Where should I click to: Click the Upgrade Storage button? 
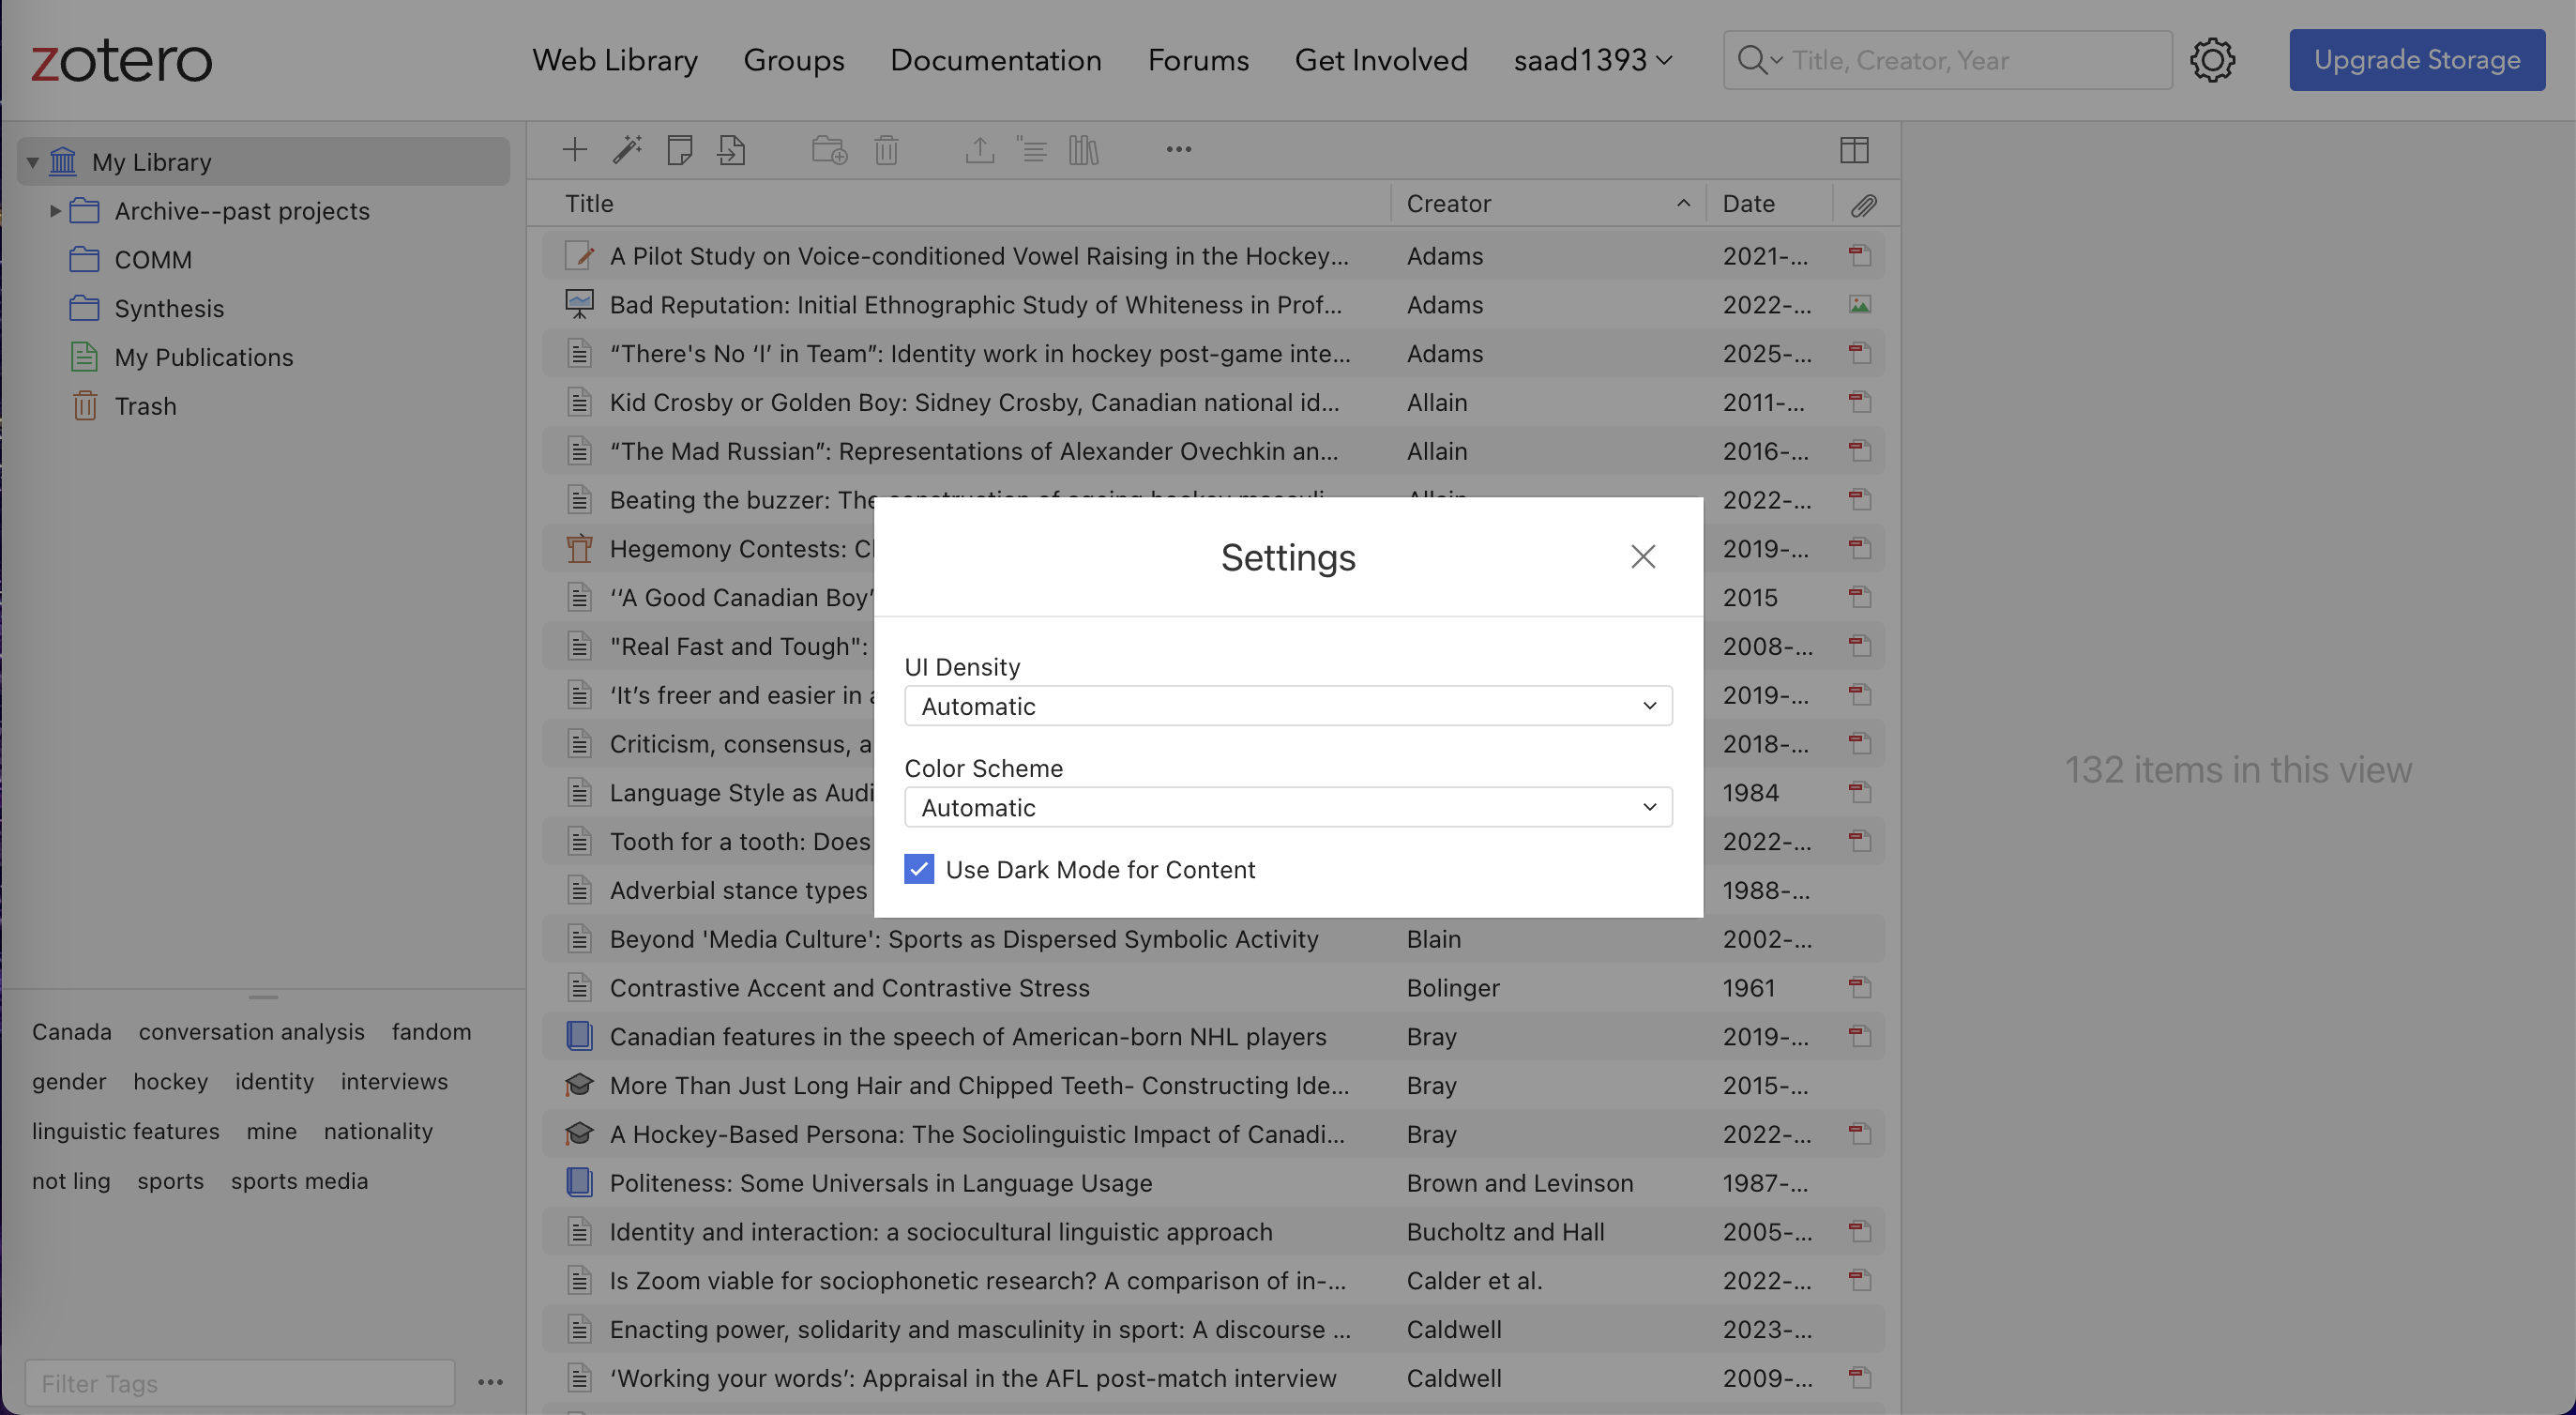point(2416,60)
